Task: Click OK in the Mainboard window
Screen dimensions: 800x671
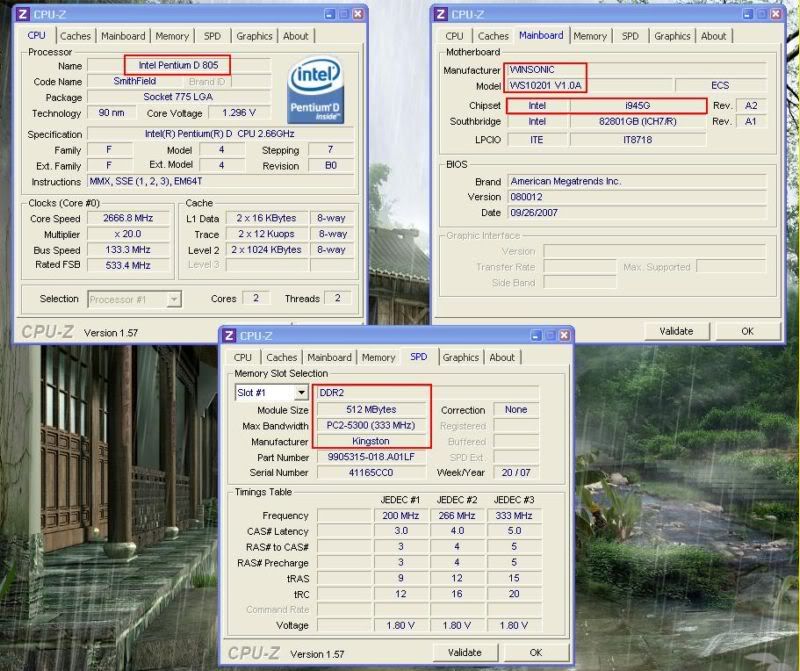Action: tap(747, 331)
